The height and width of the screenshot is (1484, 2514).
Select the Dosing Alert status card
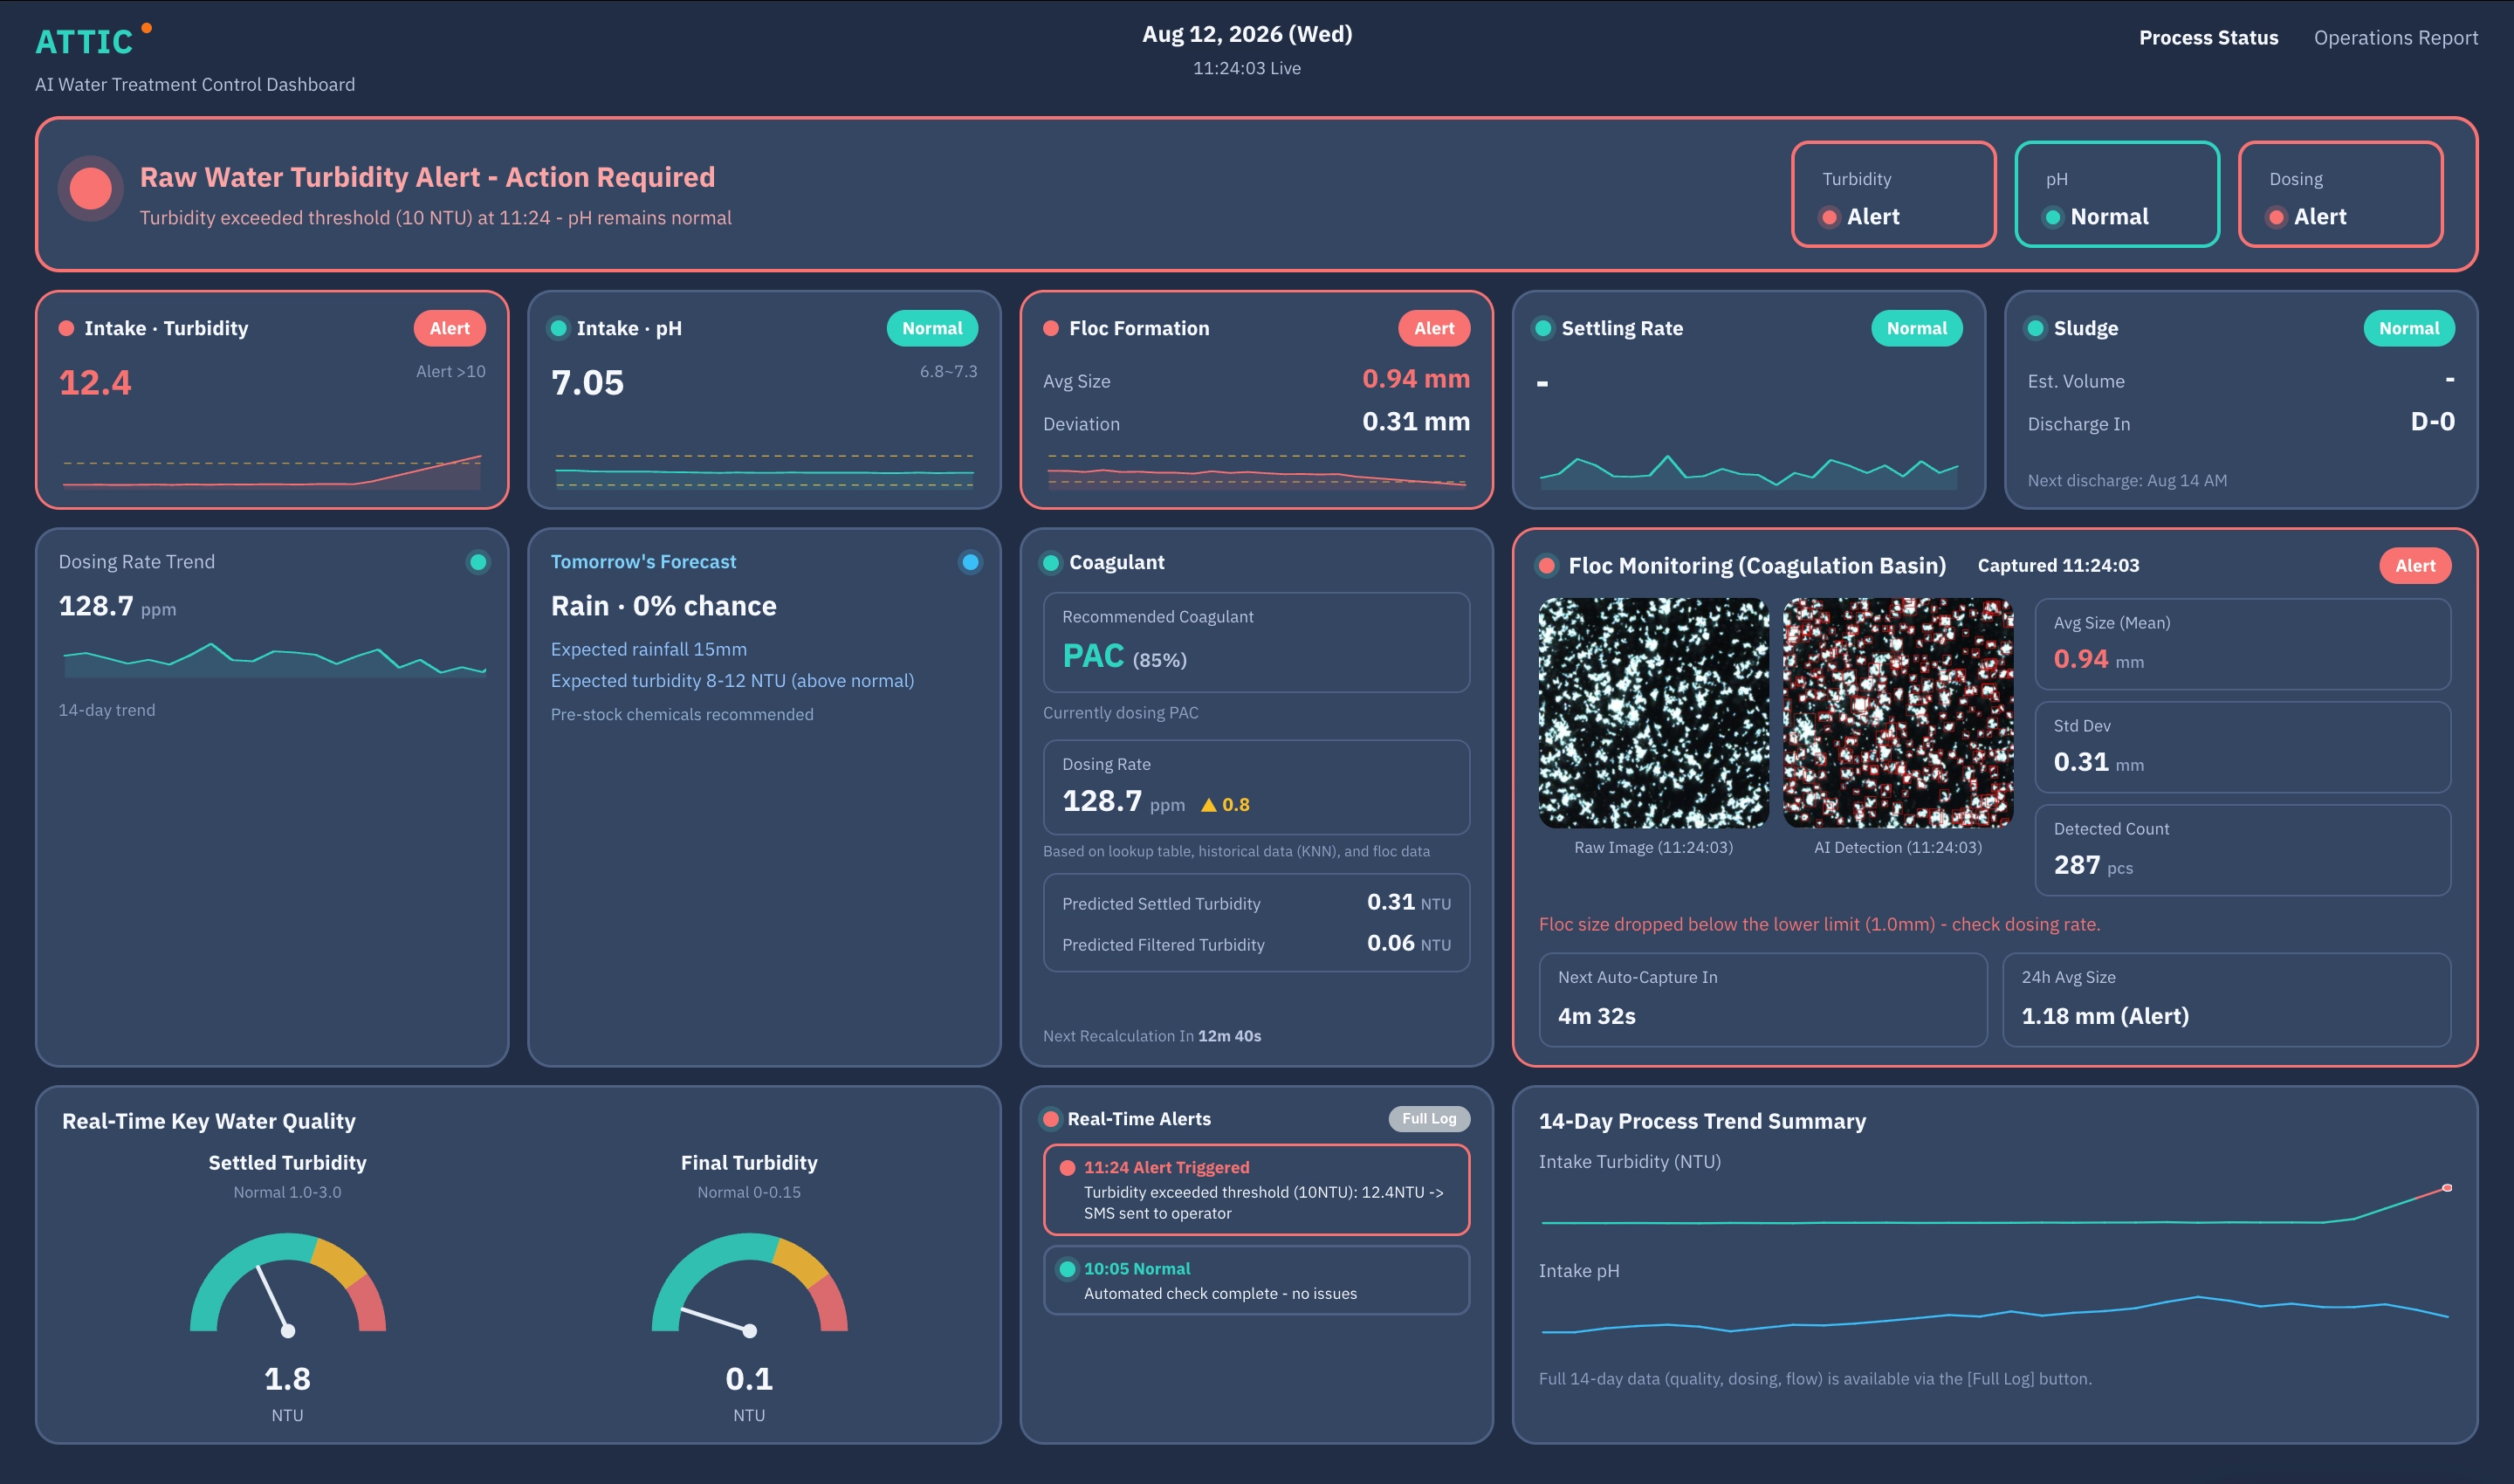(2340, 194)
